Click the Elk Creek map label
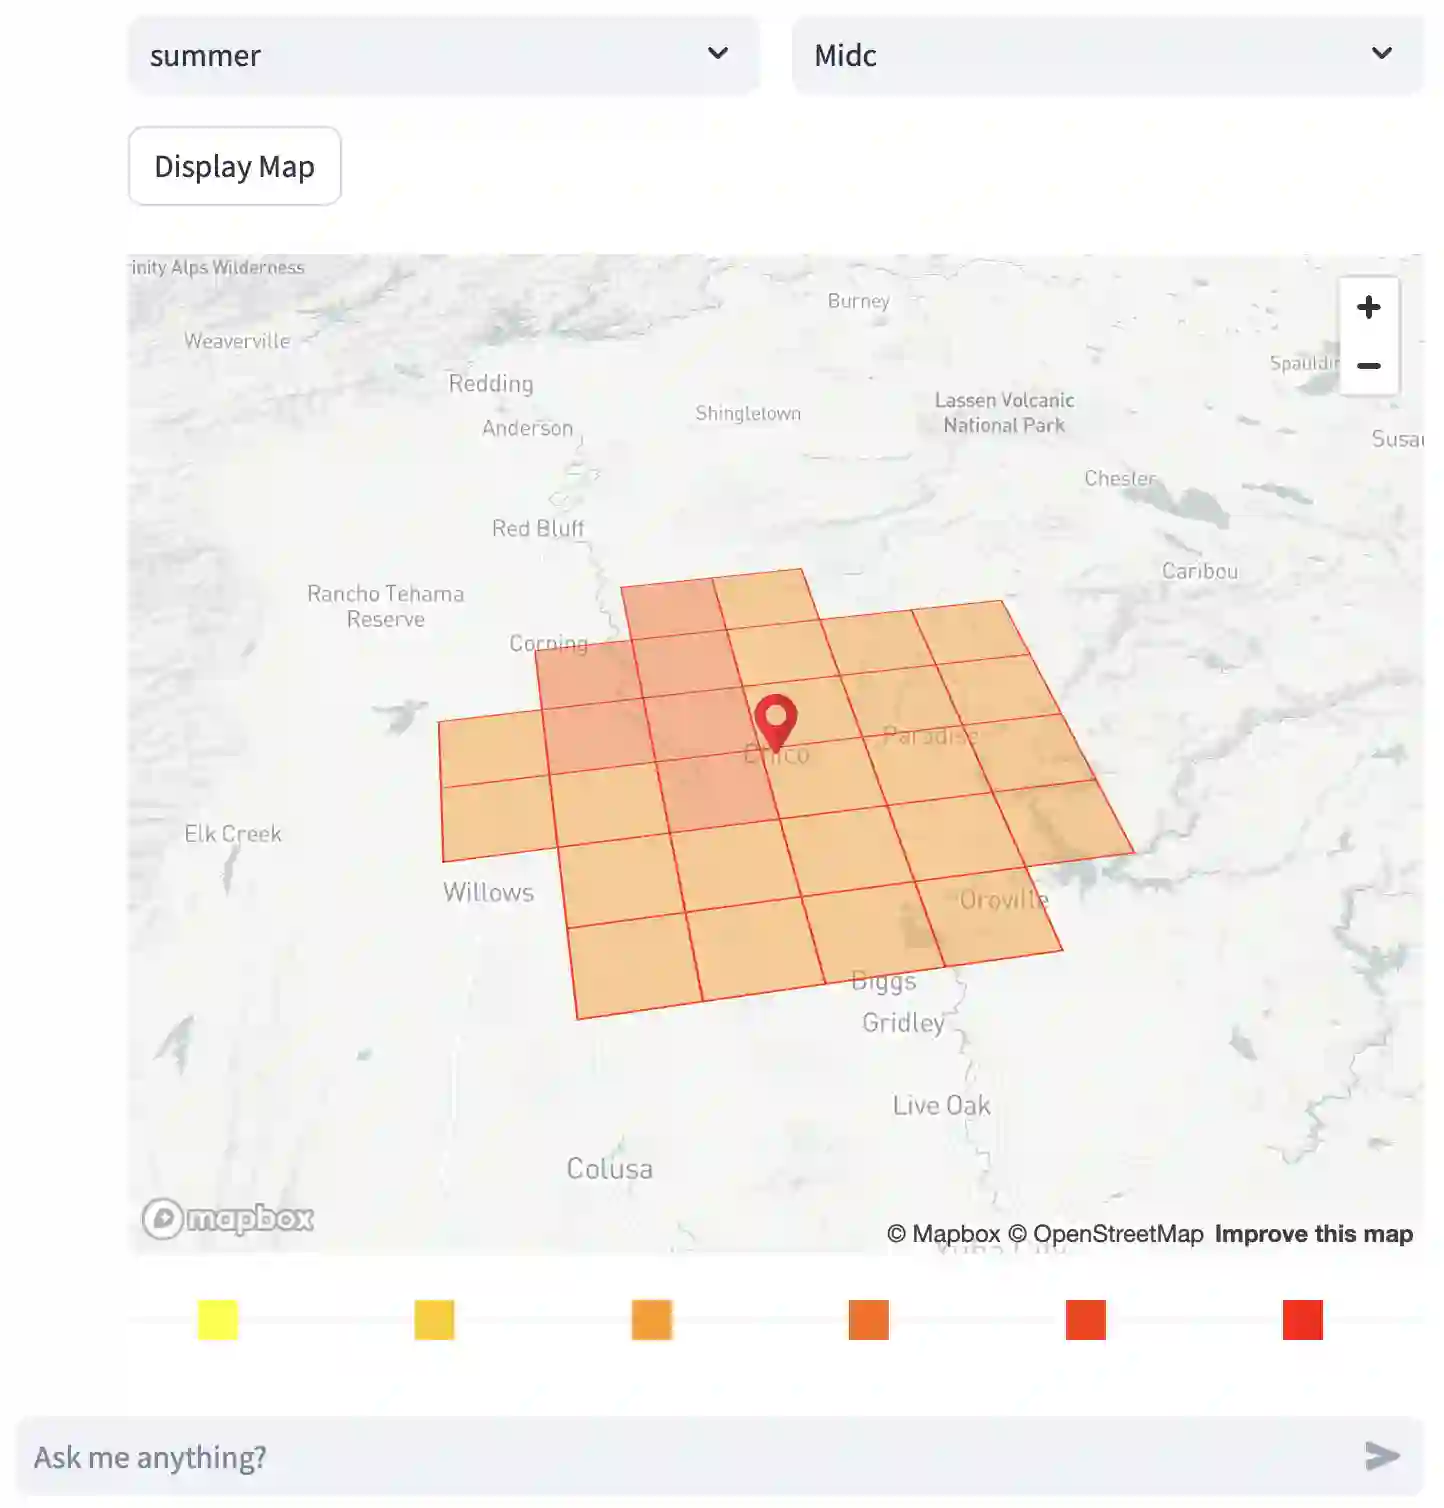The image size is (1444, 1508). click(233, 834)
